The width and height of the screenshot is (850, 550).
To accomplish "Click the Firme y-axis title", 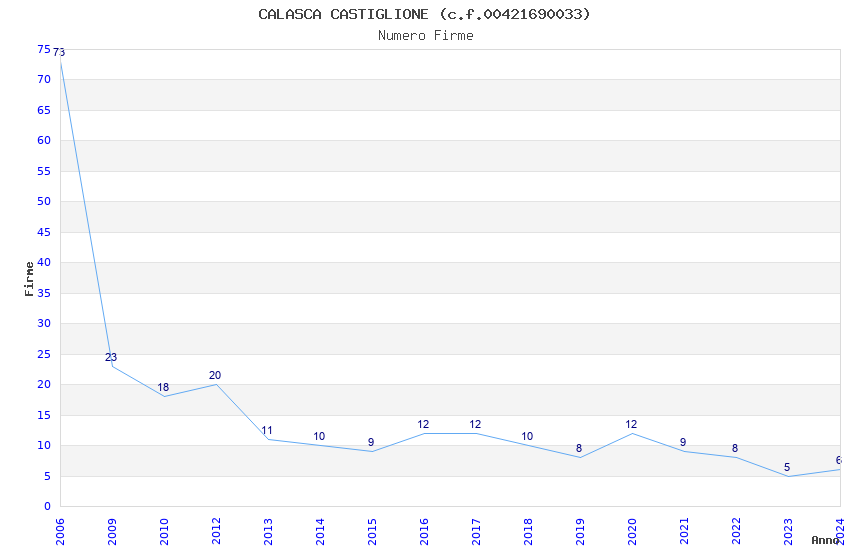I will [29, 279].
